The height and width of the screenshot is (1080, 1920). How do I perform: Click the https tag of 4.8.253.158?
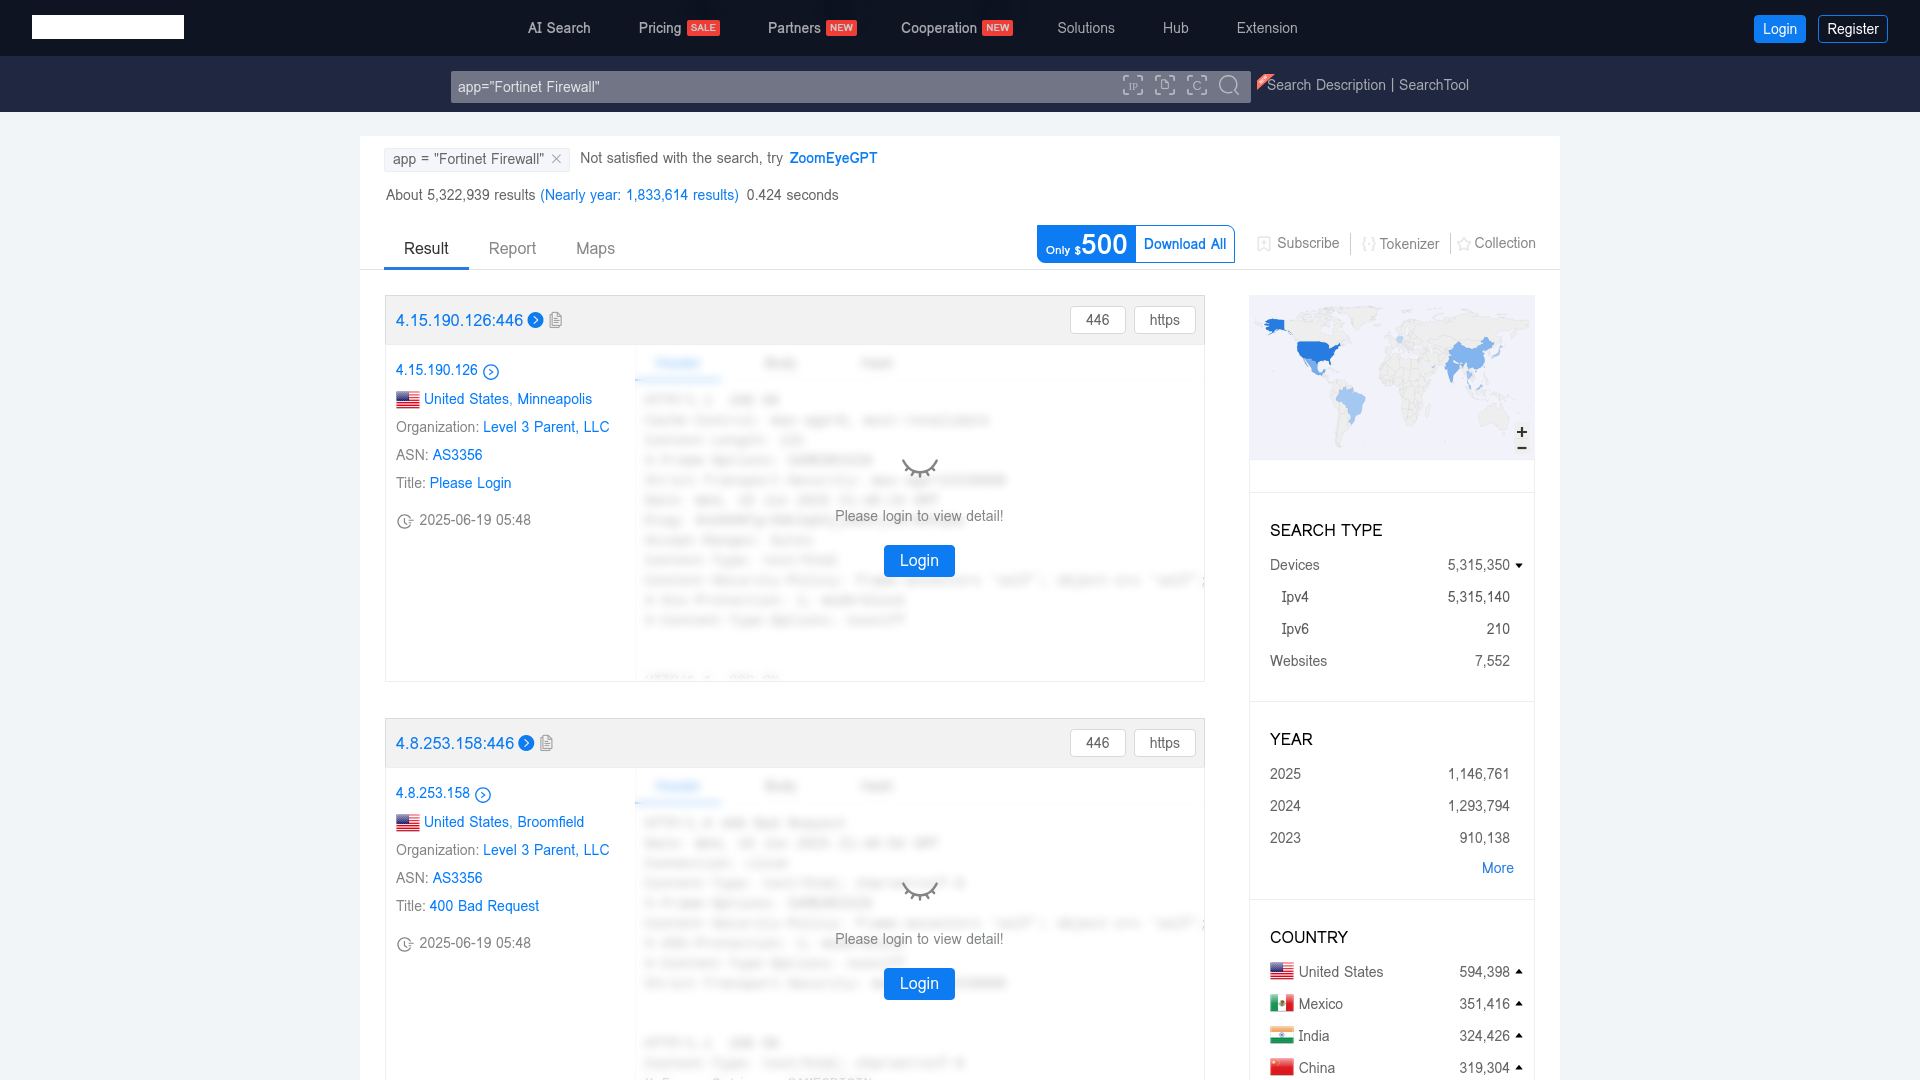point(1164,743)
